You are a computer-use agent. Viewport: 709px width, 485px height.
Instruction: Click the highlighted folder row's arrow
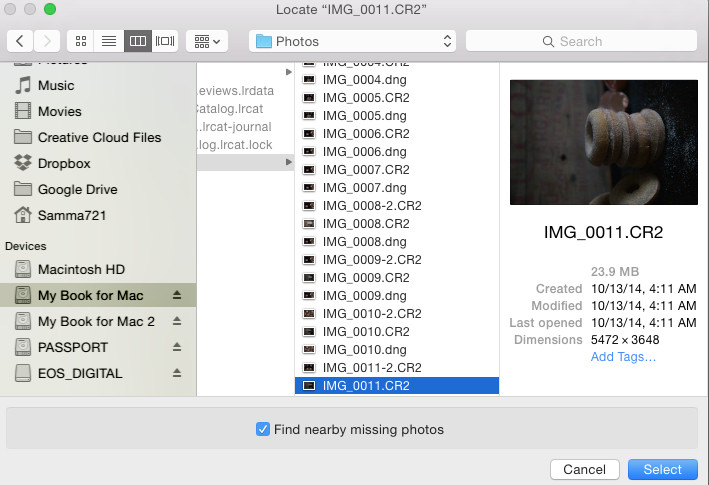(288, 162)
